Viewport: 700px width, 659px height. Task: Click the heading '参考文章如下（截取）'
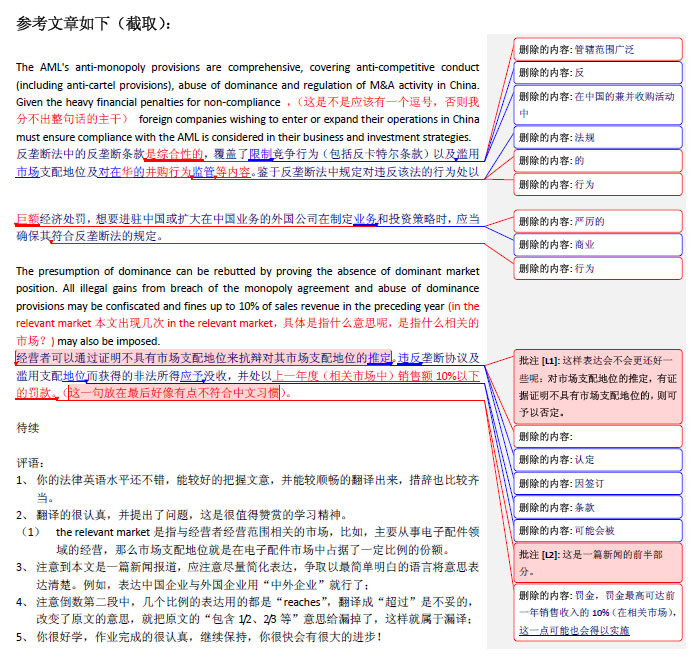(x=93, y=23)
